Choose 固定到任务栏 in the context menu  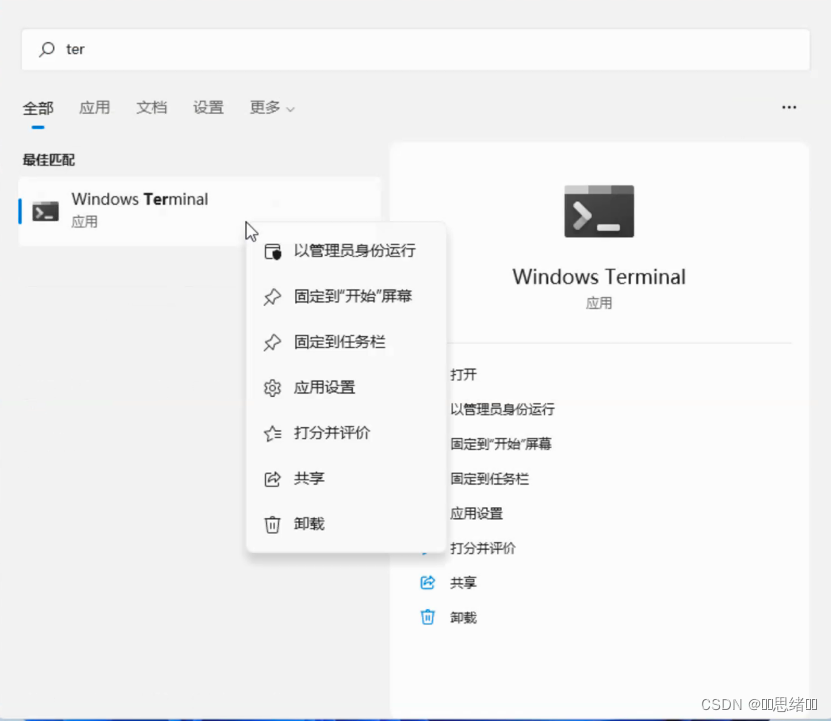click(346, 342)
